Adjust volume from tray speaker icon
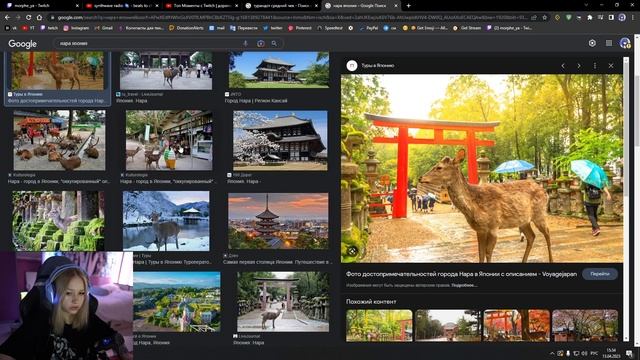 [x=584, y=353]
